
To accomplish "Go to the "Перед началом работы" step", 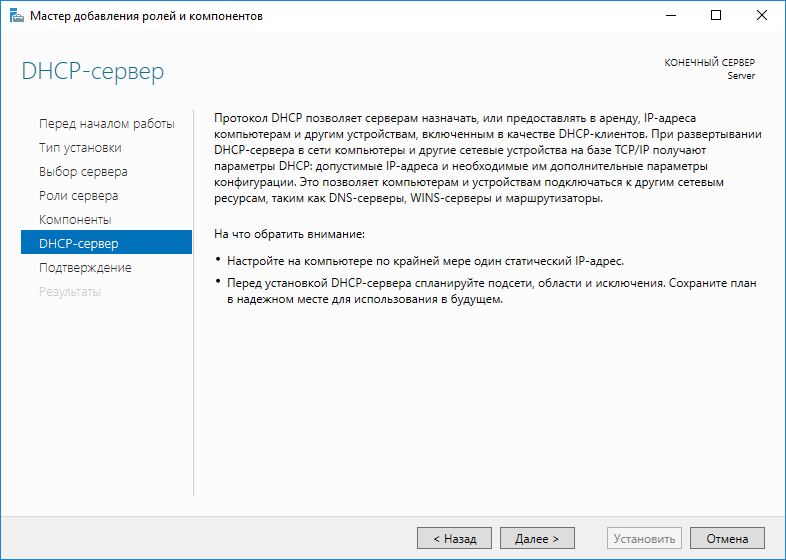I will click(106, 124).
